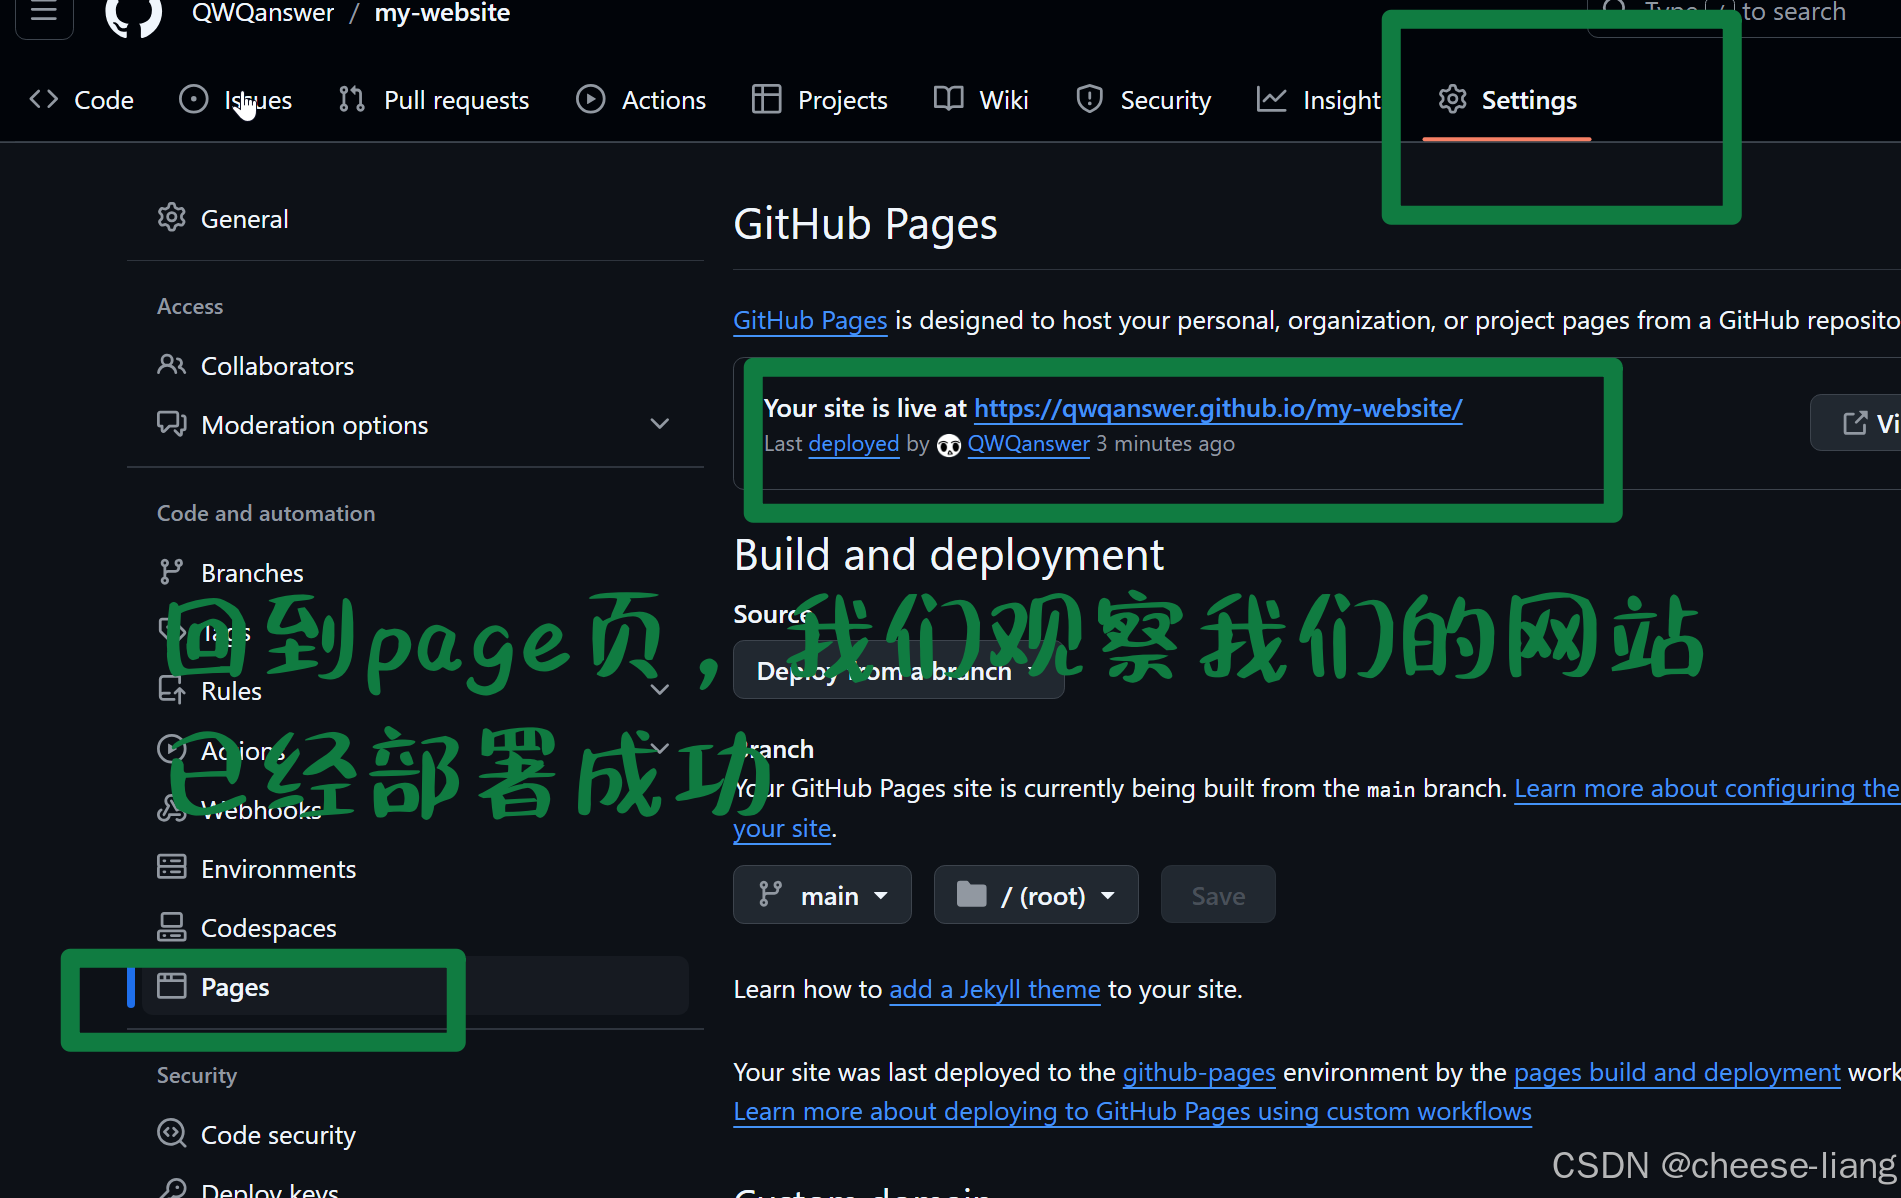Viewport: 1901px width, 1198px height.
Task: Switch to the Issues tab
Action: [x=236, y=100]
